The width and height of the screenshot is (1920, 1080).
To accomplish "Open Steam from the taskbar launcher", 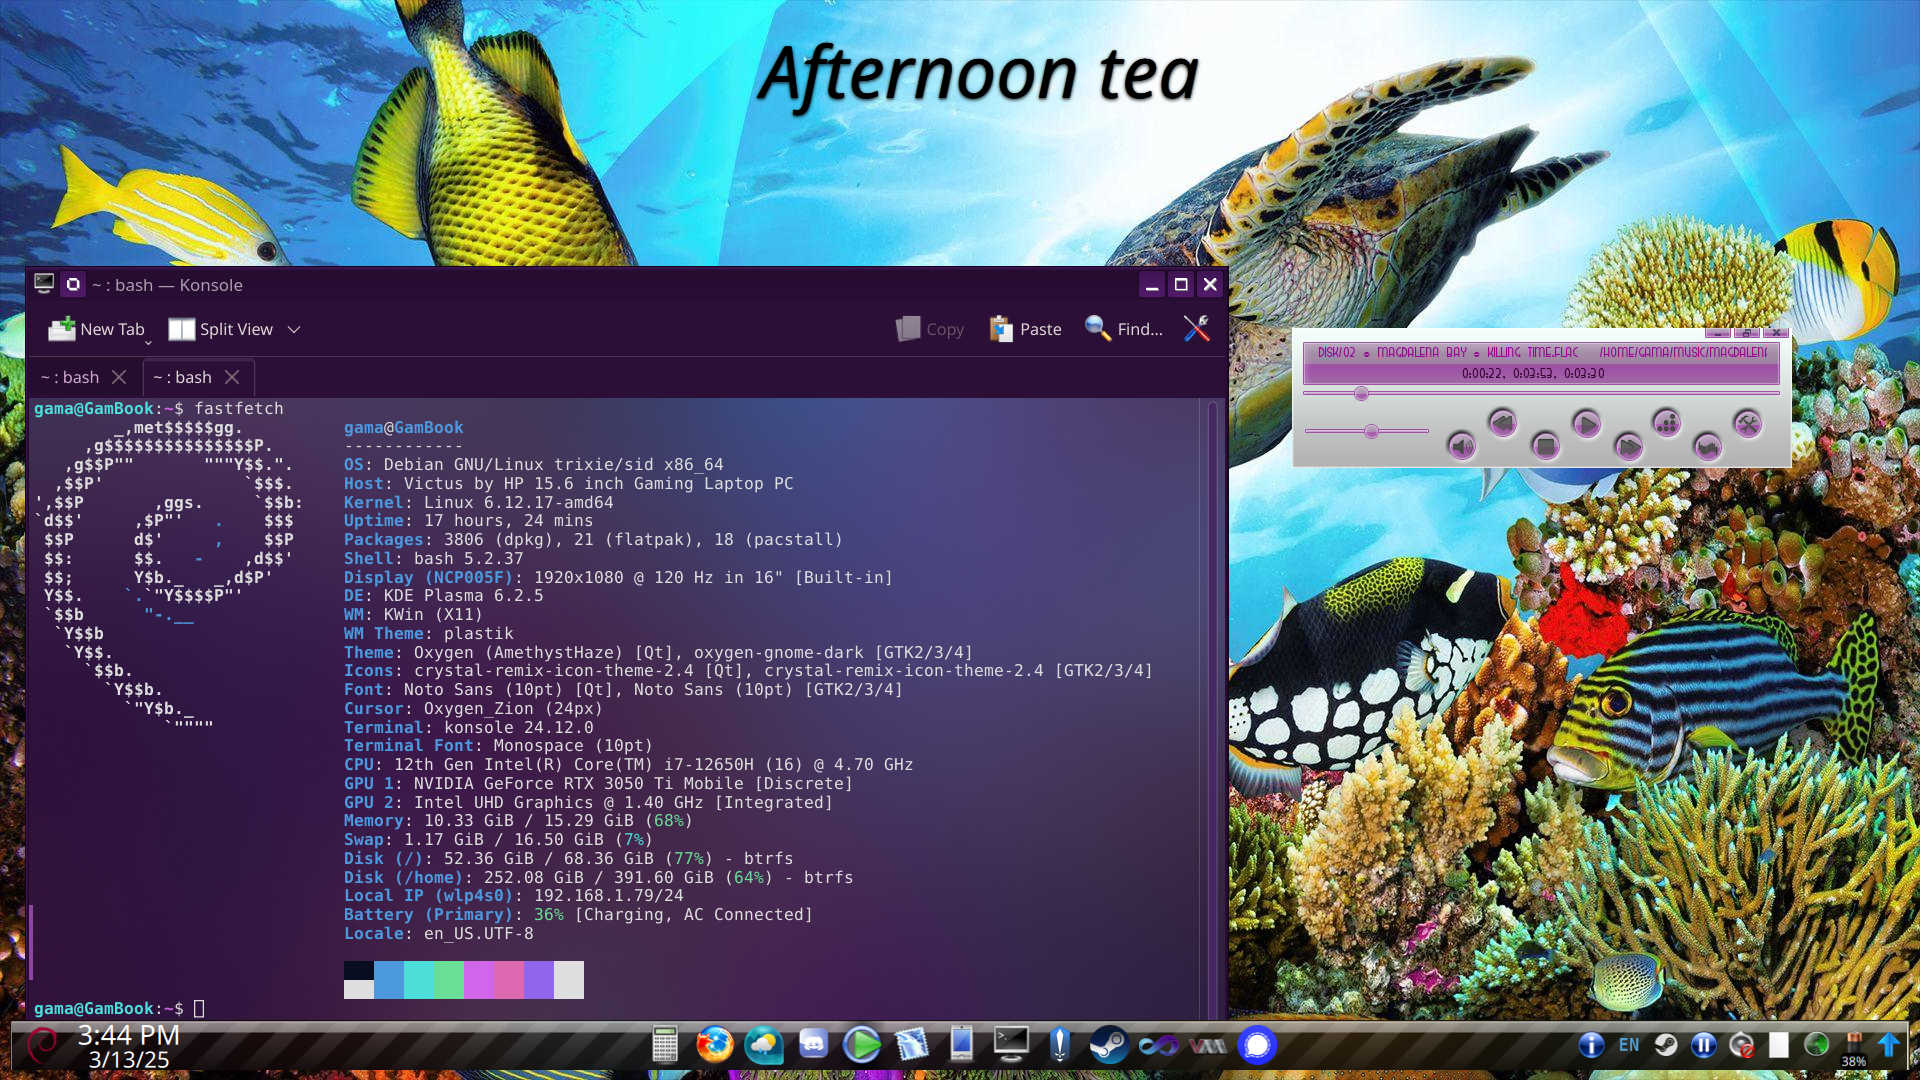I will [1108, 1045].
